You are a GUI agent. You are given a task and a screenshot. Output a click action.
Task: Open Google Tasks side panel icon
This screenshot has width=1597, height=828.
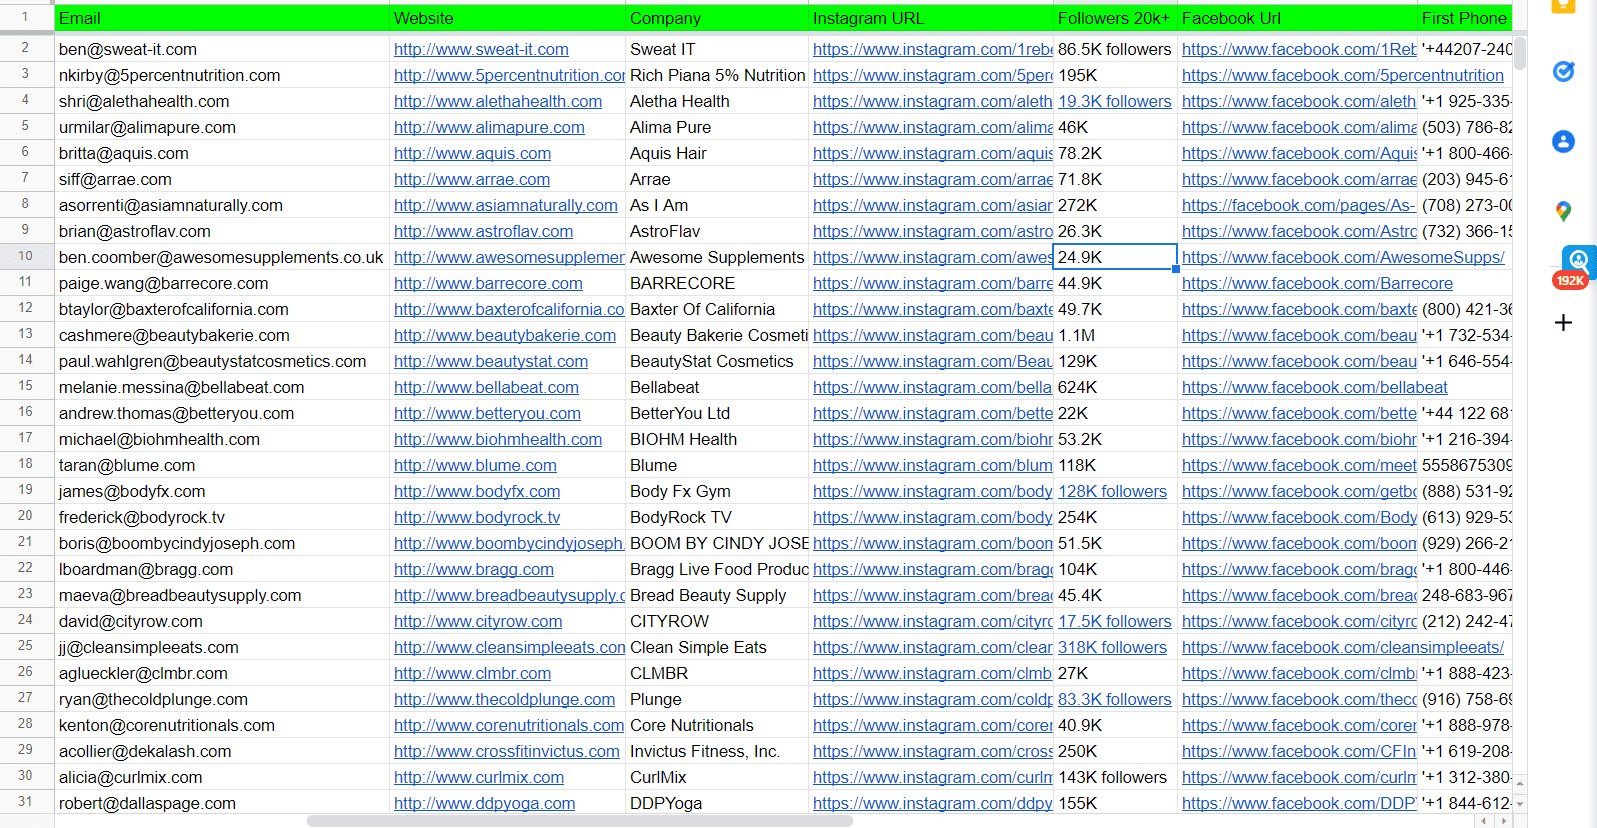click(x=1563, y=71)
